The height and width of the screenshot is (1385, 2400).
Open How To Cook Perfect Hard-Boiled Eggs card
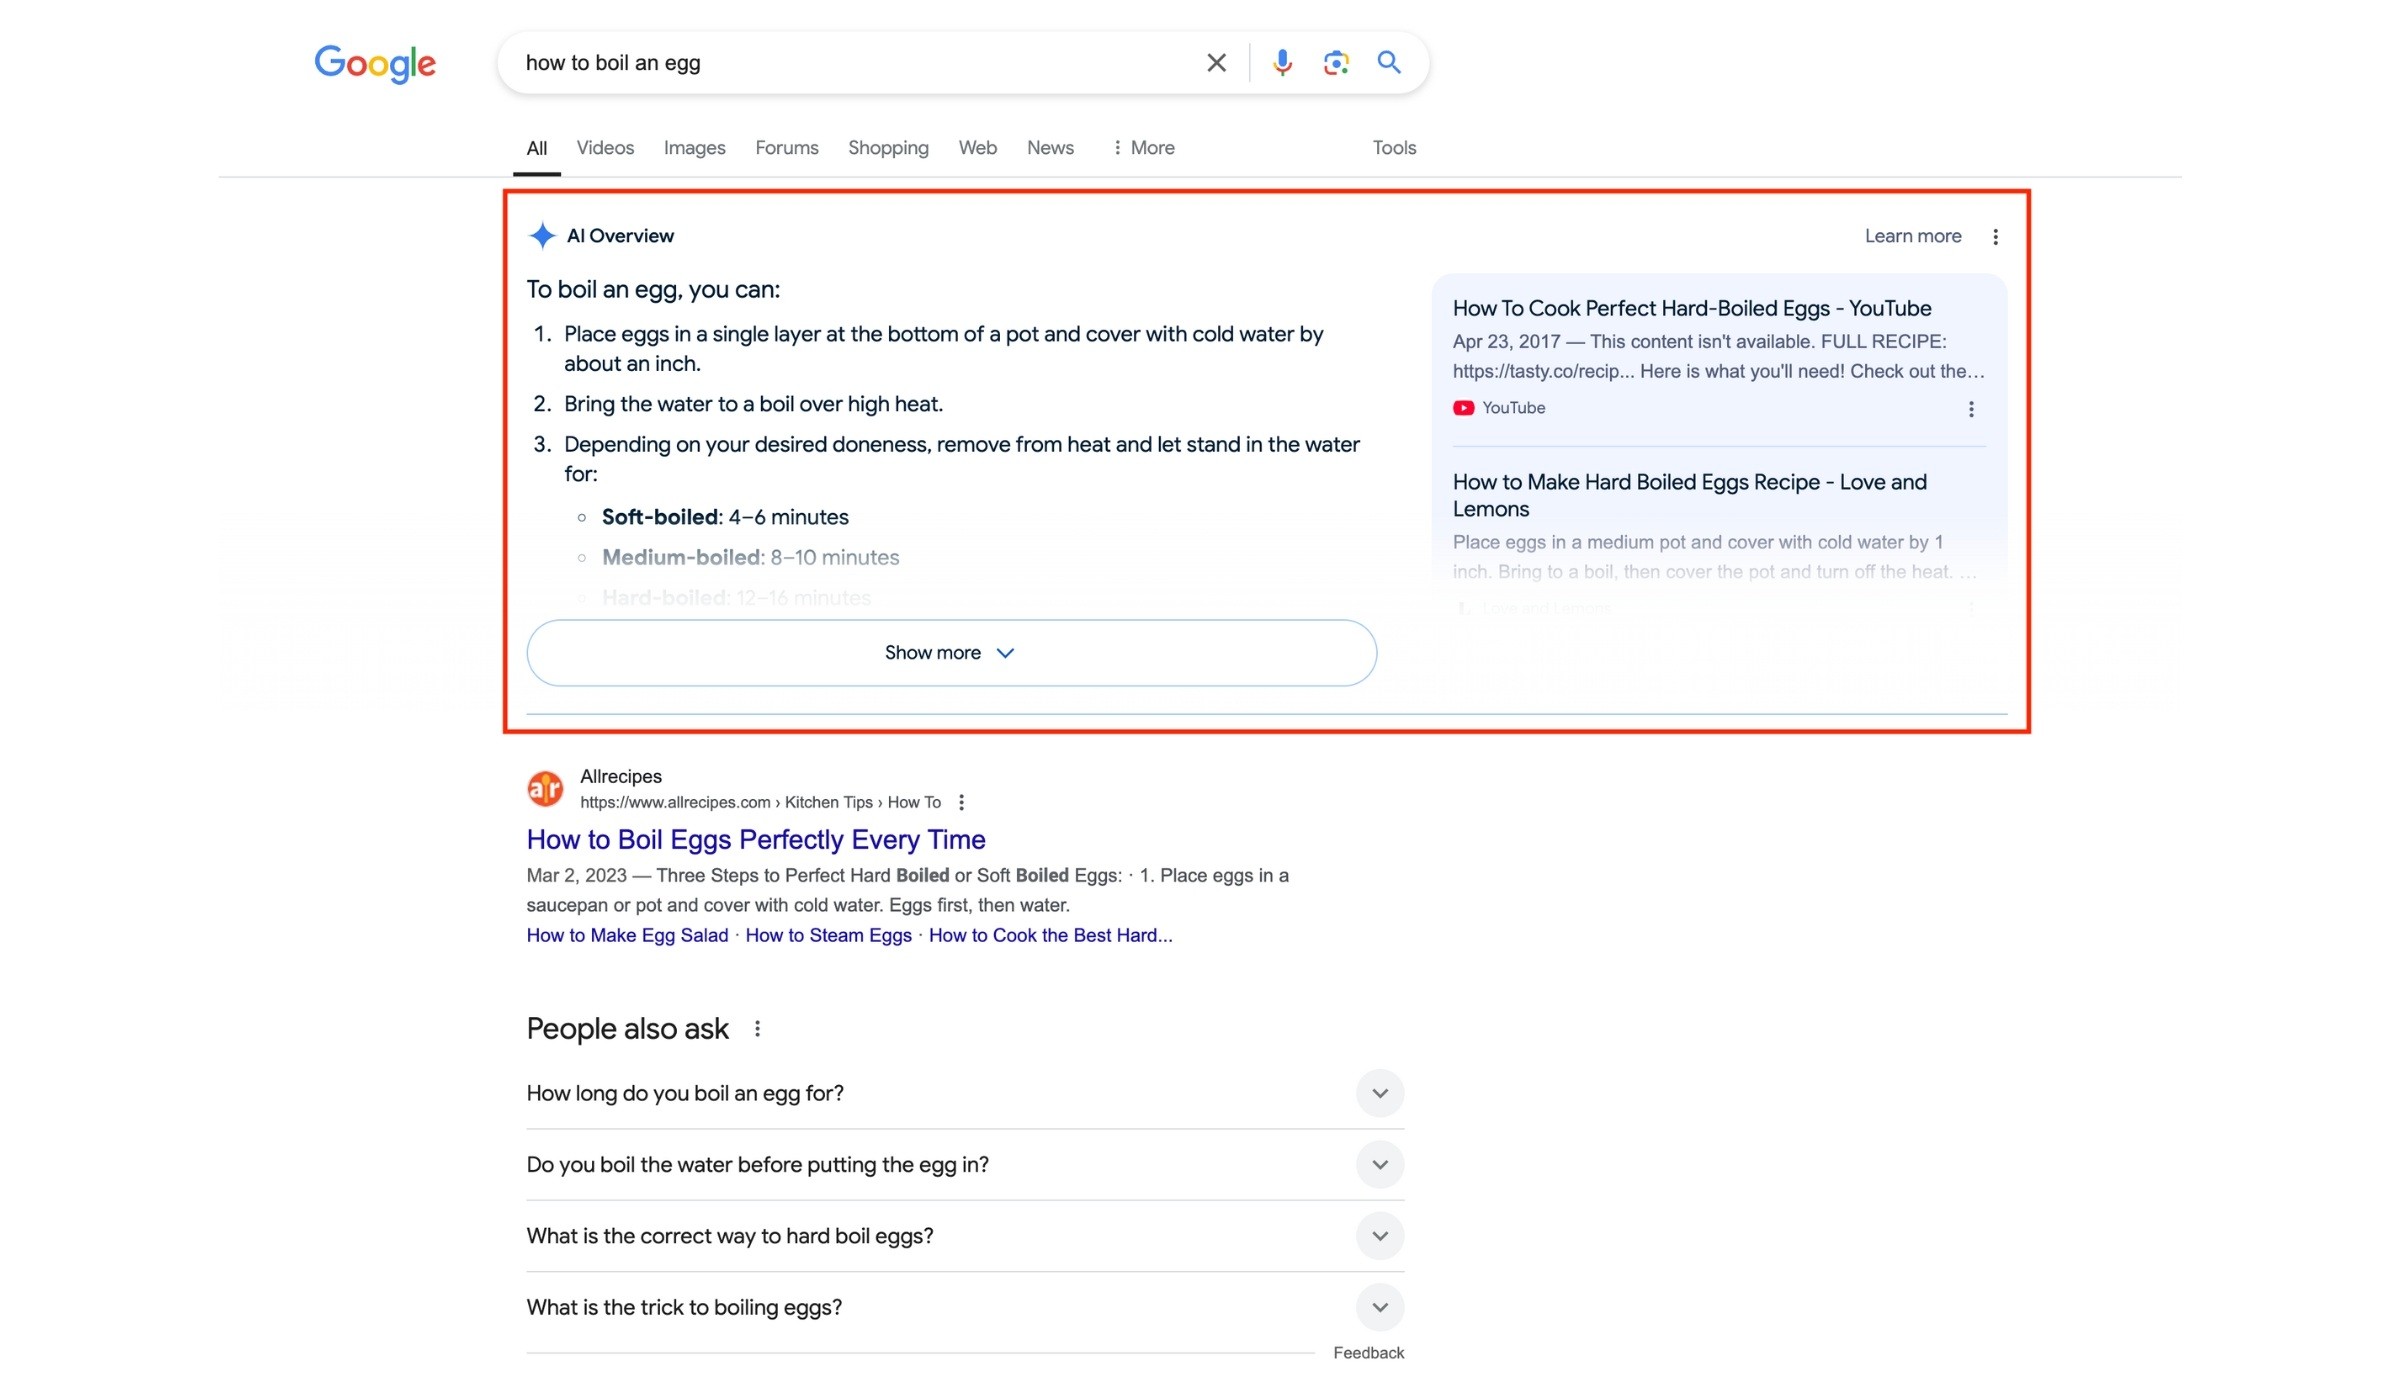[1691, 308]
